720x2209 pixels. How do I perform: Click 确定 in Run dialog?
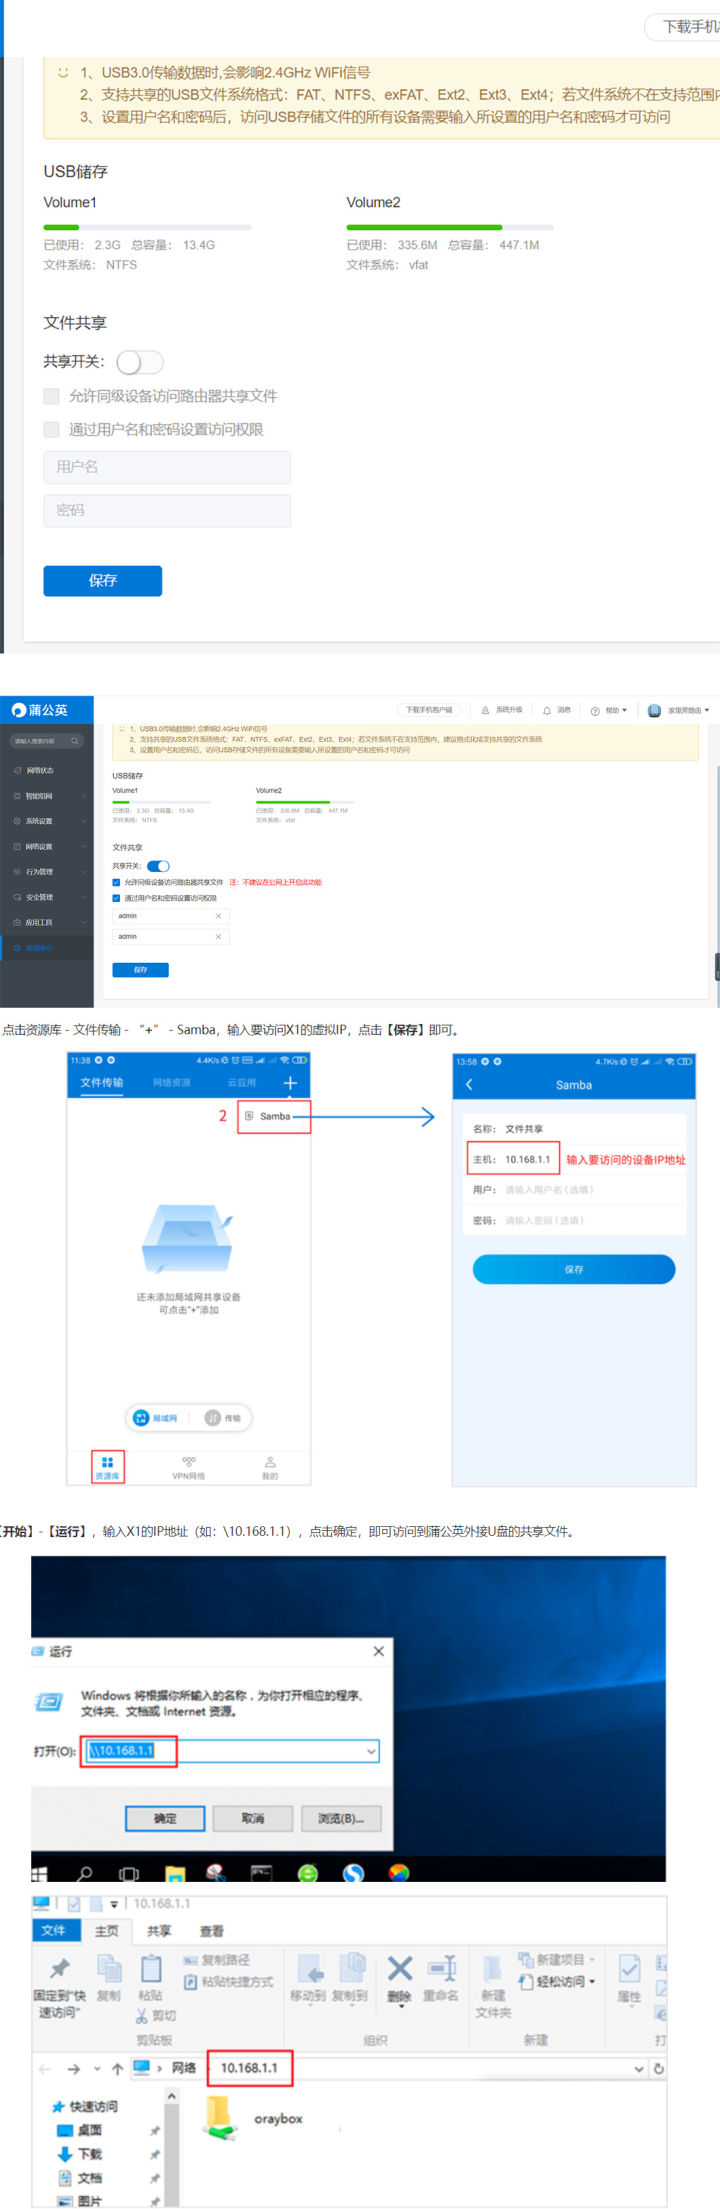click(x=165, y=1819)
